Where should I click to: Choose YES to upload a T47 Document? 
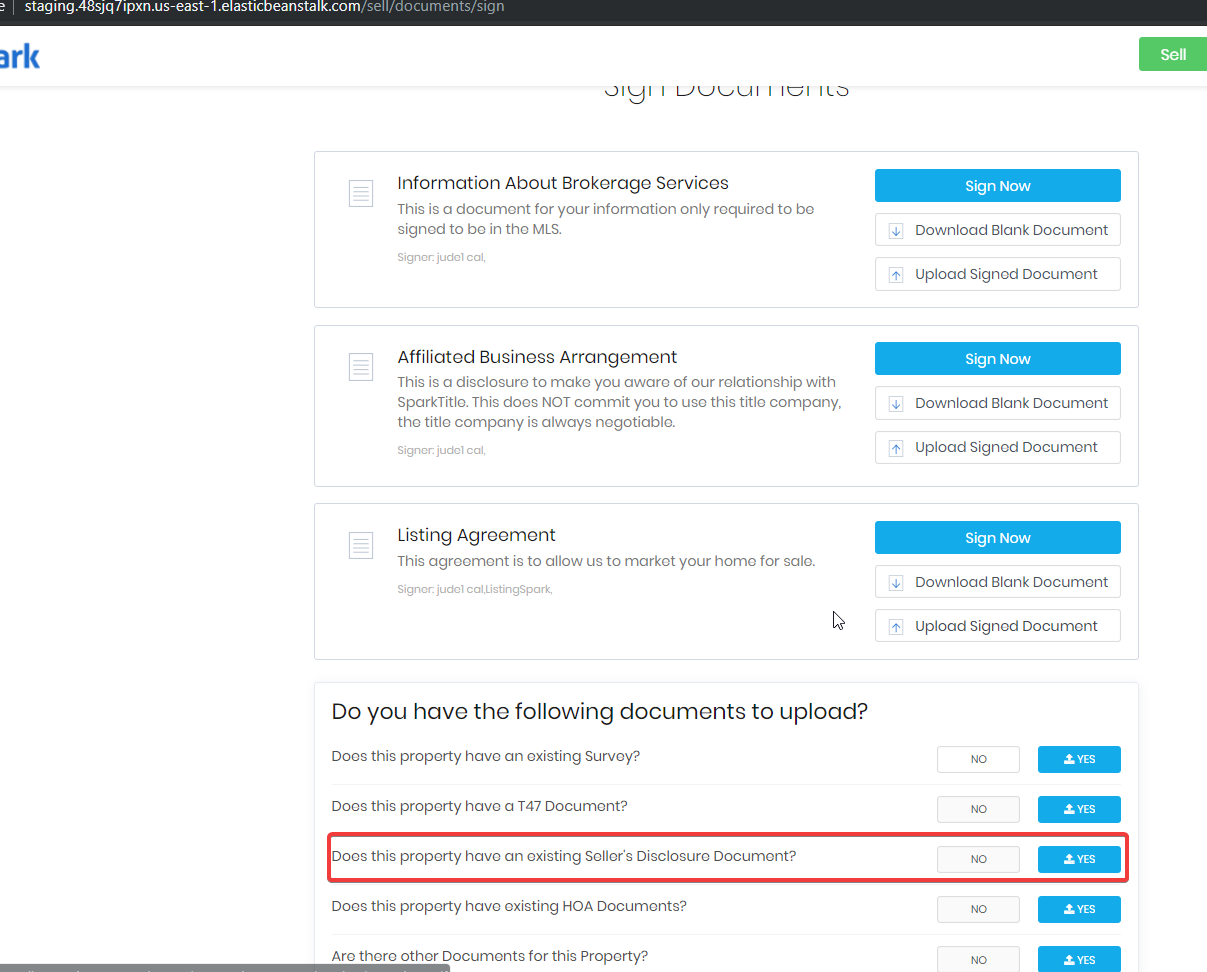[1079, 809]
